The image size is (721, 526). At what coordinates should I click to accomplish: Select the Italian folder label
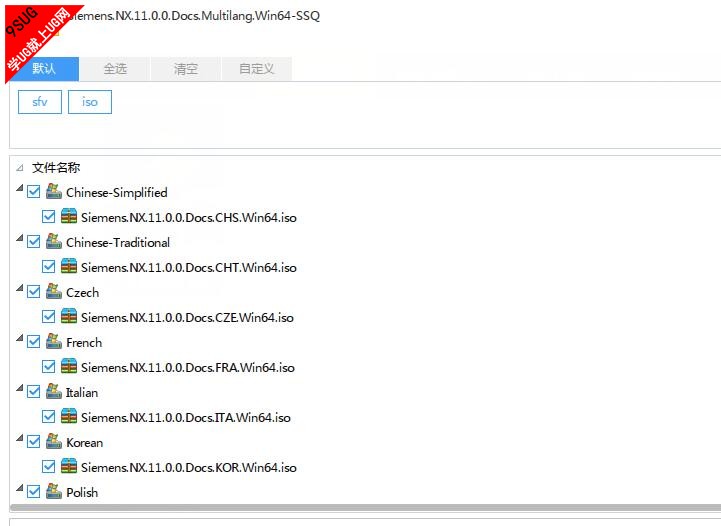tap(82, 393)
